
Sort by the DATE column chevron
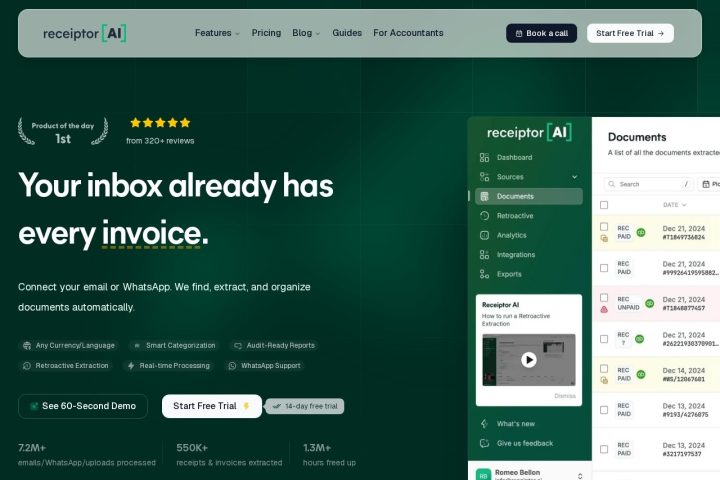[x=684, y=205]
